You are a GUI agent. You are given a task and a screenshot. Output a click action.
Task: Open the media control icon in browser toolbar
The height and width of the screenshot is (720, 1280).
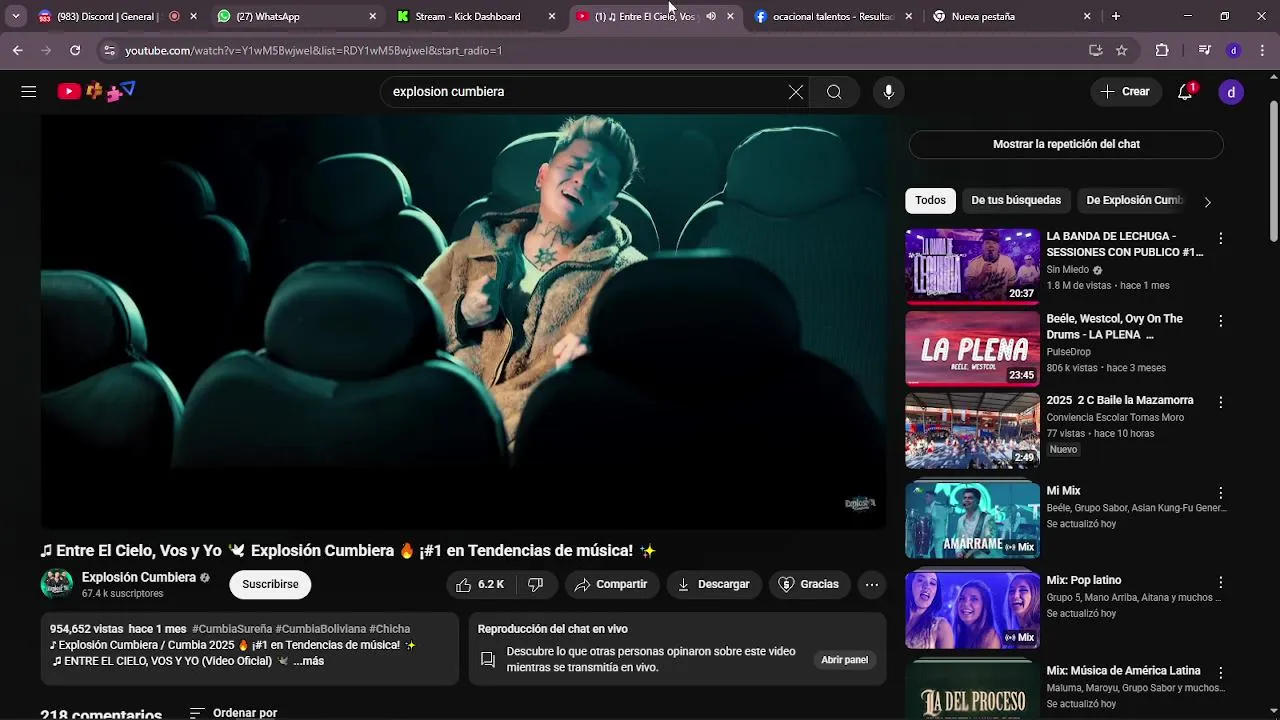coord(1205,50)
